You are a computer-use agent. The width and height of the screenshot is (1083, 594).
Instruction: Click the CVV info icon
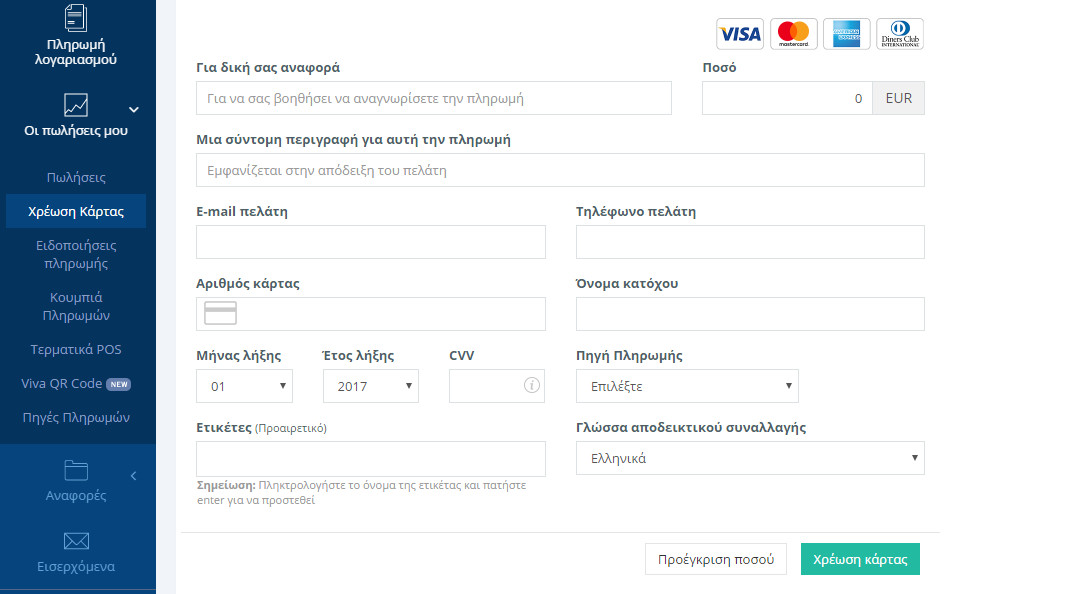pos(531,385)
